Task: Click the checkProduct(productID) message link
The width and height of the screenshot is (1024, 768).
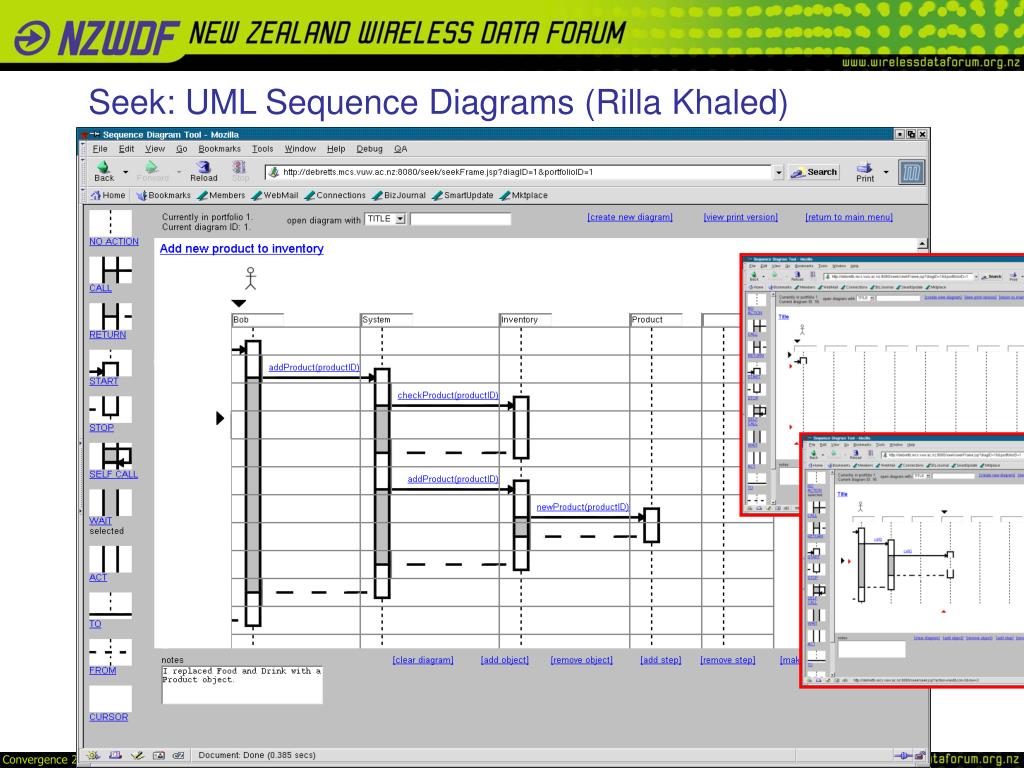Action: point(448,396)
